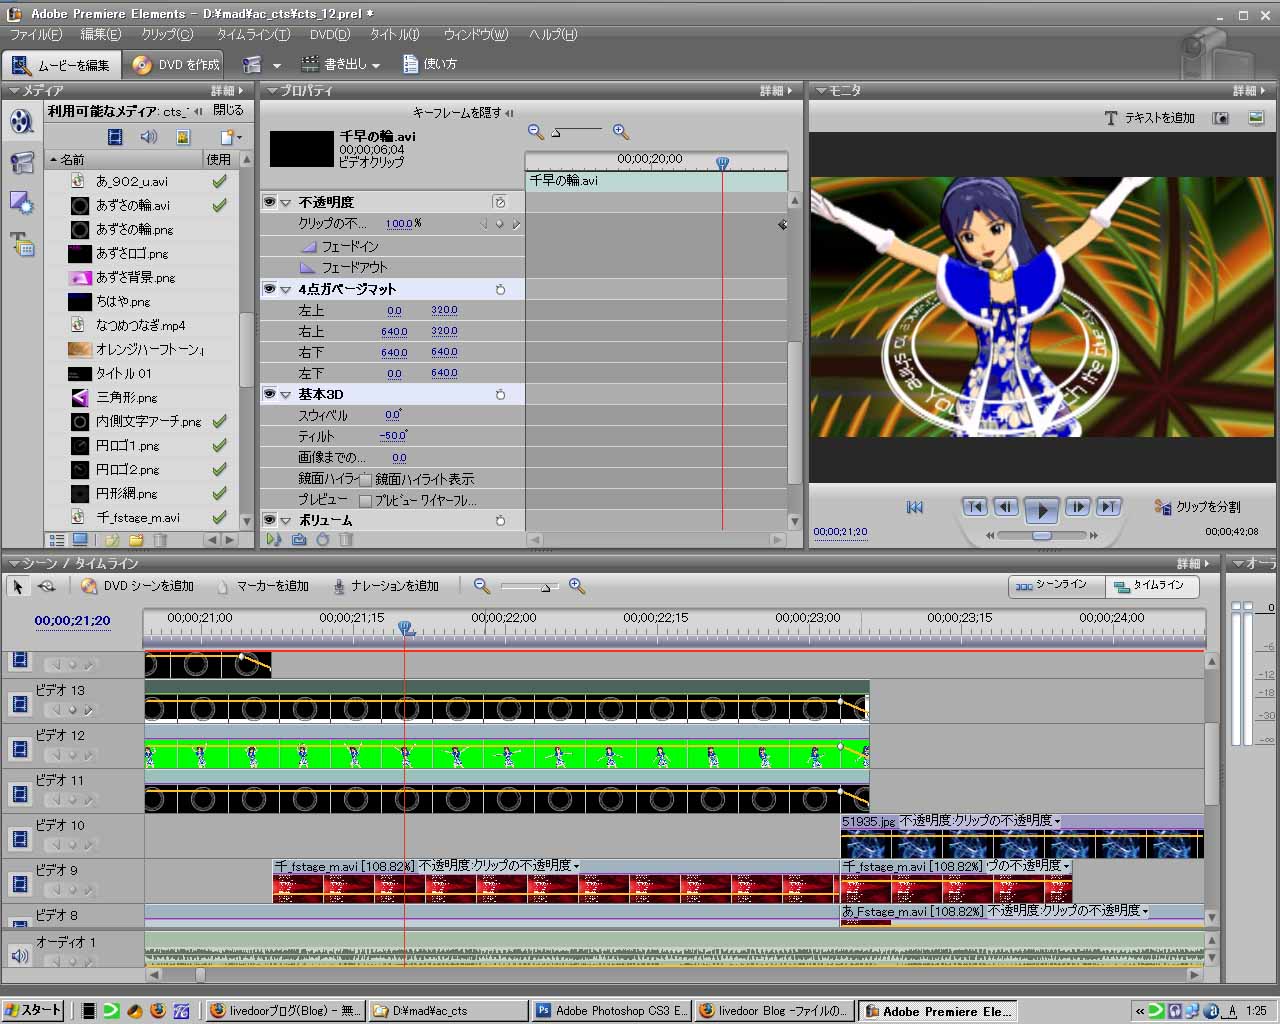Click the Split Clip scissors icon
This screenshot has height=1024, width=1280.
pos(1162,507)
